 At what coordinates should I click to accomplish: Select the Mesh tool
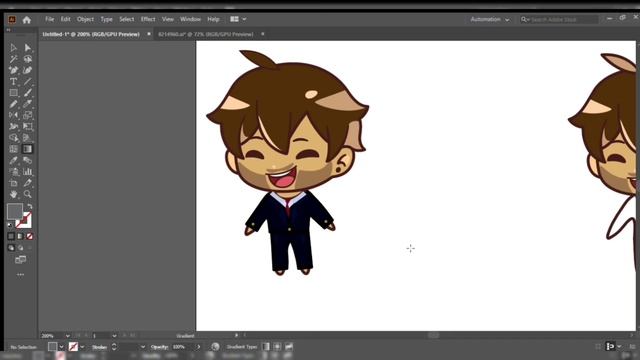pyautogui.click(x=13, y=149)
